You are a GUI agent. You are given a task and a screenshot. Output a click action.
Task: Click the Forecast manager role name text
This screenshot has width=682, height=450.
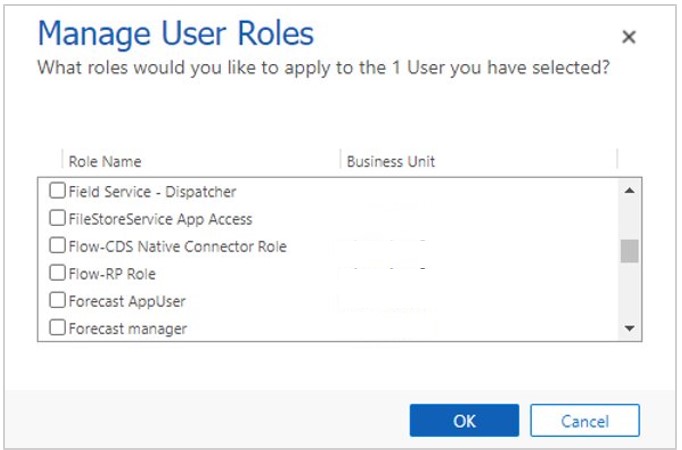128,327
